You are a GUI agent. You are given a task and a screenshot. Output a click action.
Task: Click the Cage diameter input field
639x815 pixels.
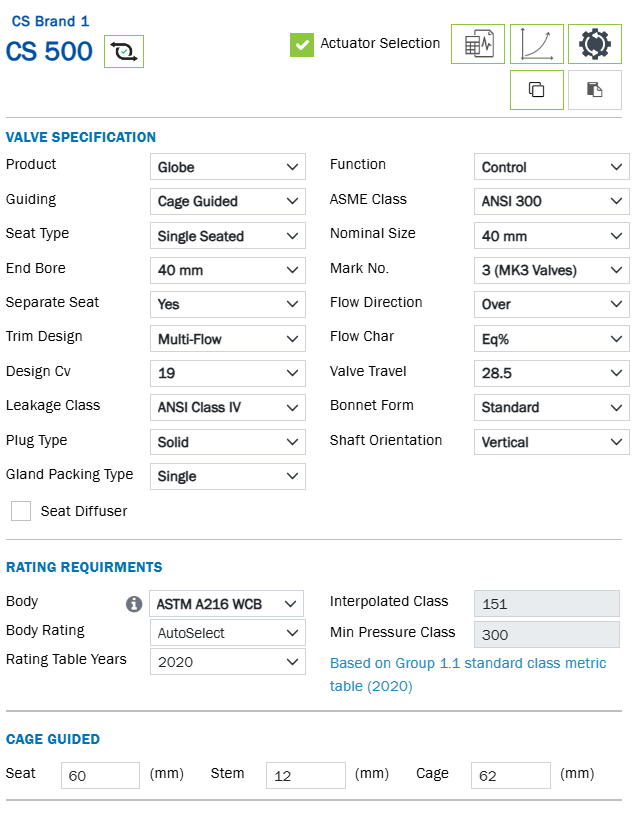coord(511,775)
